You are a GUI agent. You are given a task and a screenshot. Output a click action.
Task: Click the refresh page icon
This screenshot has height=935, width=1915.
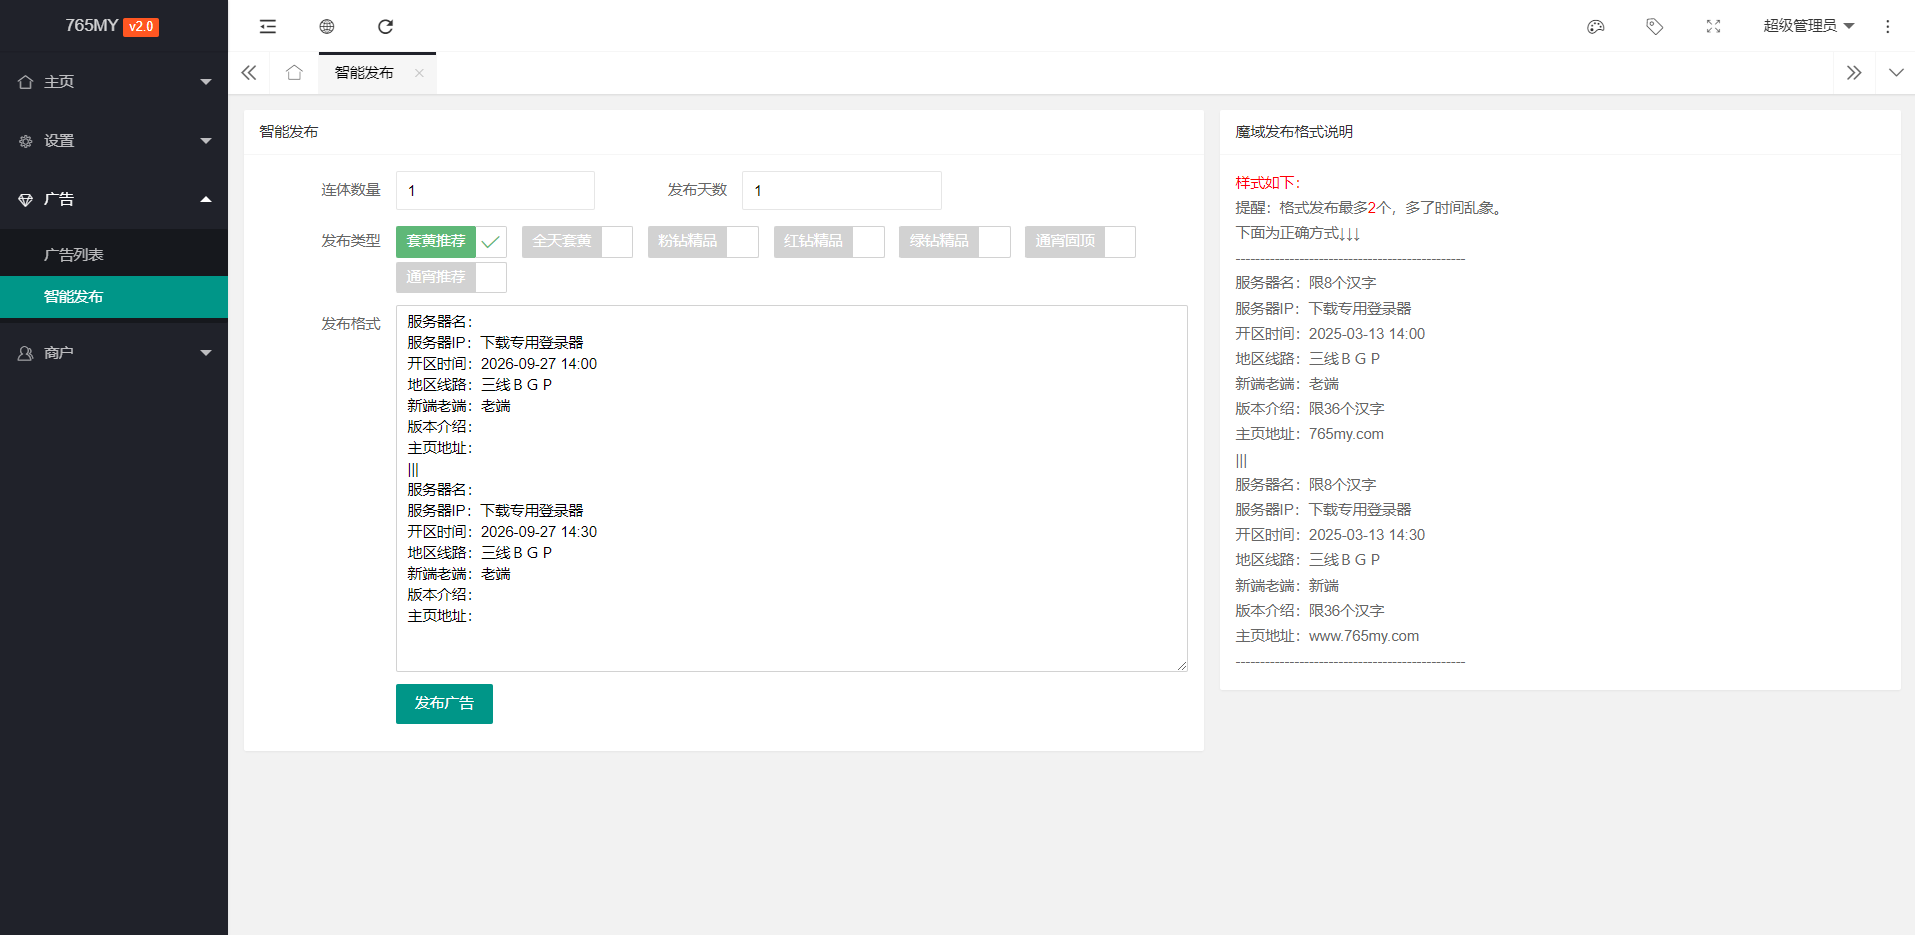[386, 26]
